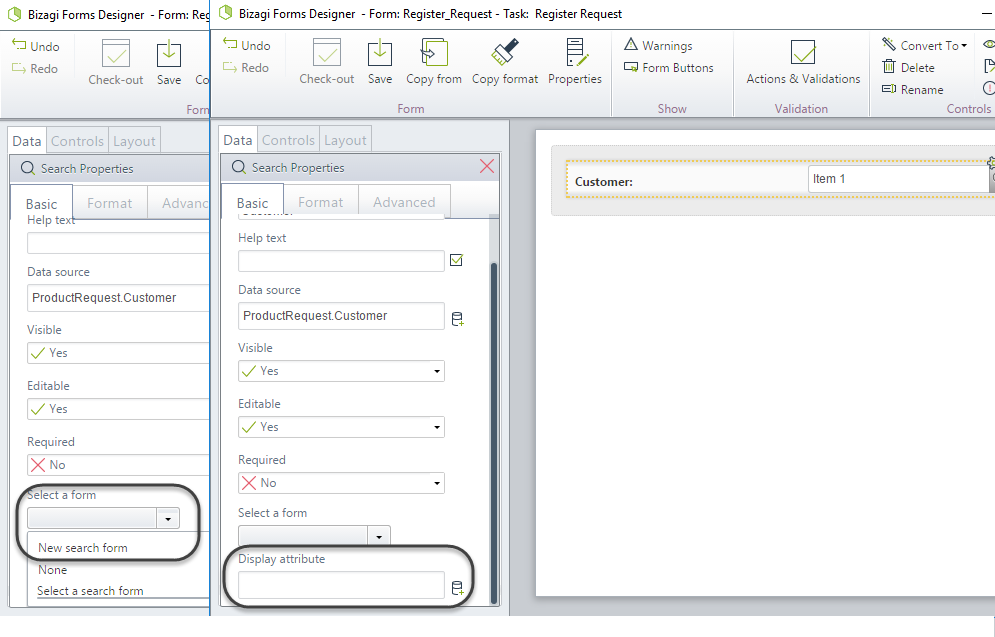Click the Editable dropdown in the left window
995x637 pixels.
pos(118,409)
